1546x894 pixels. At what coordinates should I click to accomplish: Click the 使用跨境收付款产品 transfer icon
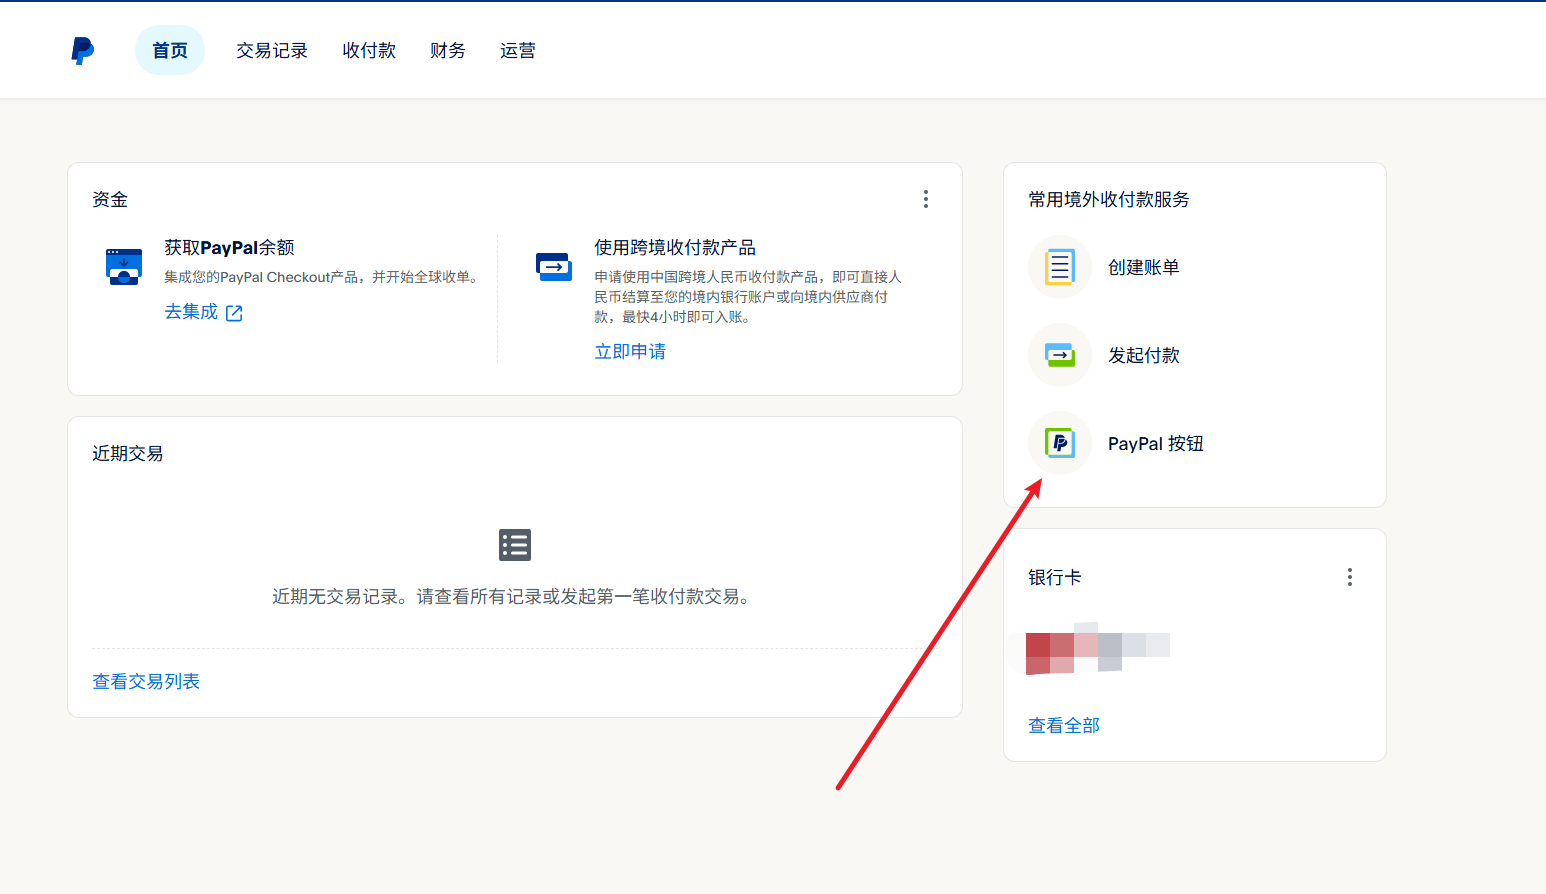coord(554,267)
